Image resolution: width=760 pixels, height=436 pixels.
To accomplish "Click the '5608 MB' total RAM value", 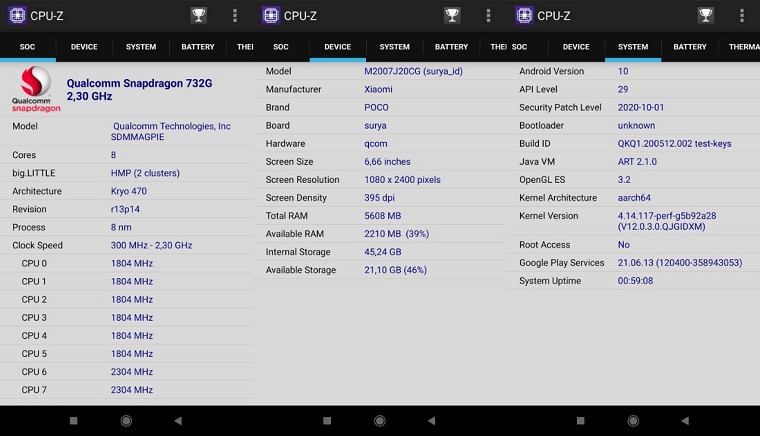I will coord(382,216).
